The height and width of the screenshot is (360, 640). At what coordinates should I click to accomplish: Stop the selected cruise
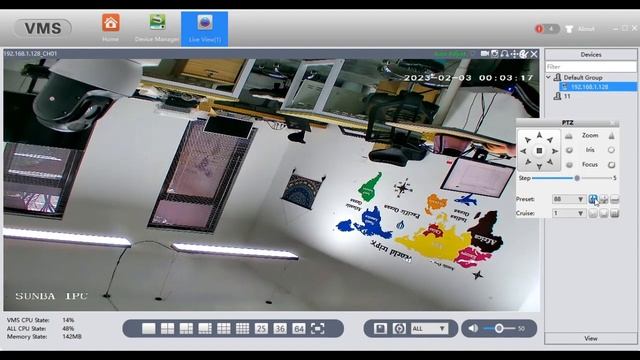[604, 213]
